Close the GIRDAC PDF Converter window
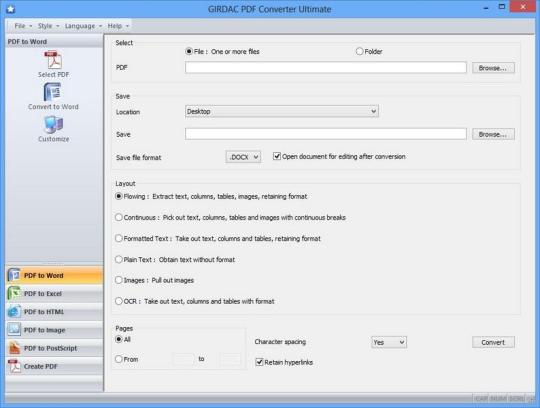 523,7
